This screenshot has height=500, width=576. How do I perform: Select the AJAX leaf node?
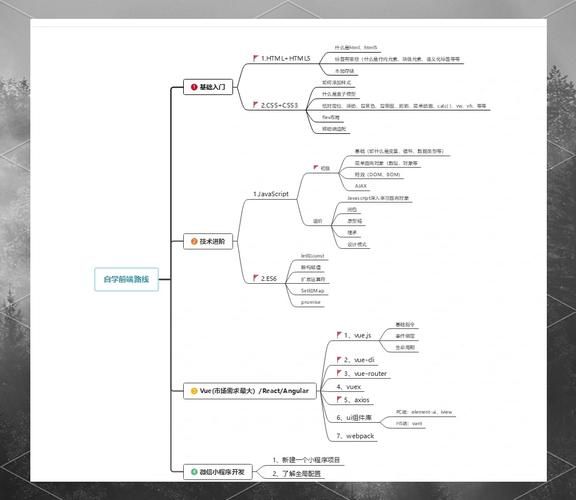coord(361,186)
